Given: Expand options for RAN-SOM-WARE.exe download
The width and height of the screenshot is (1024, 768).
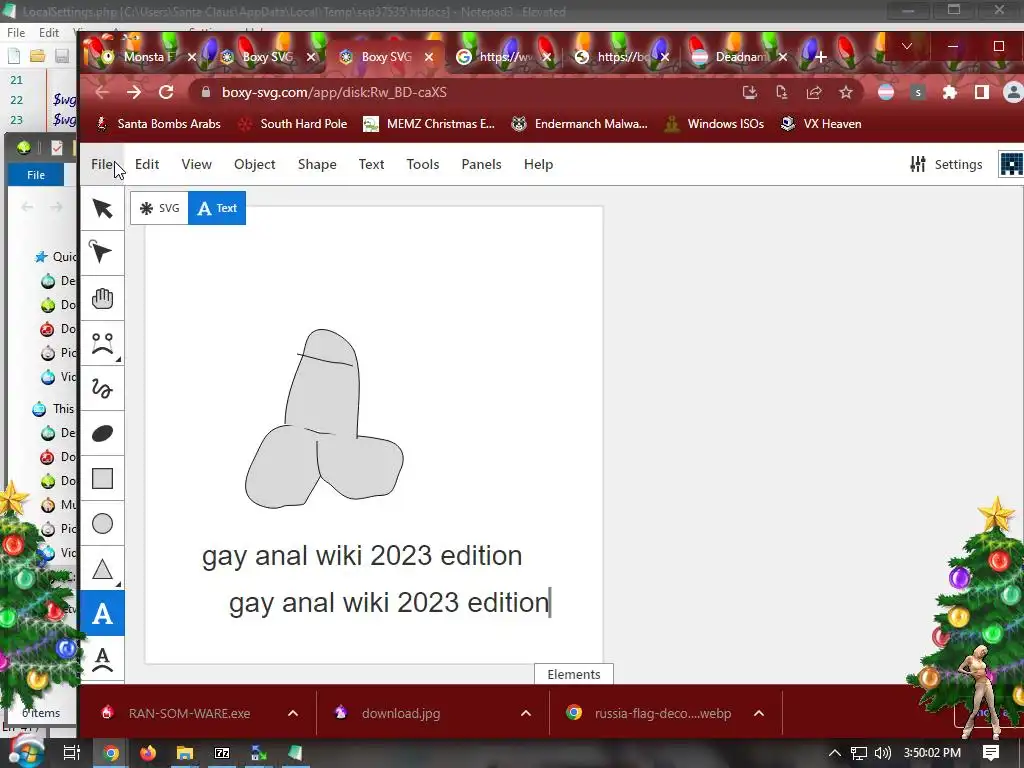Looking at the screenshot, I should coord(293,713).
